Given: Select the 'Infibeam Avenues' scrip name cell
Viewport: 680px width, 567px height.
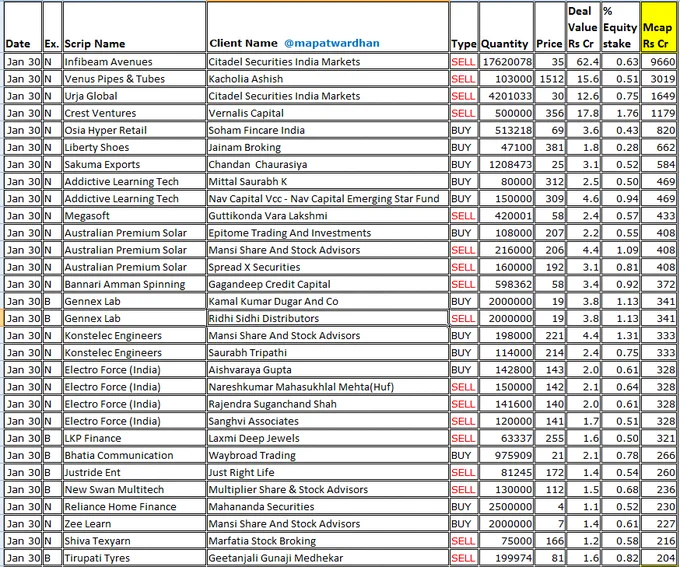Looking at the screenshot, I should (134, 62).
